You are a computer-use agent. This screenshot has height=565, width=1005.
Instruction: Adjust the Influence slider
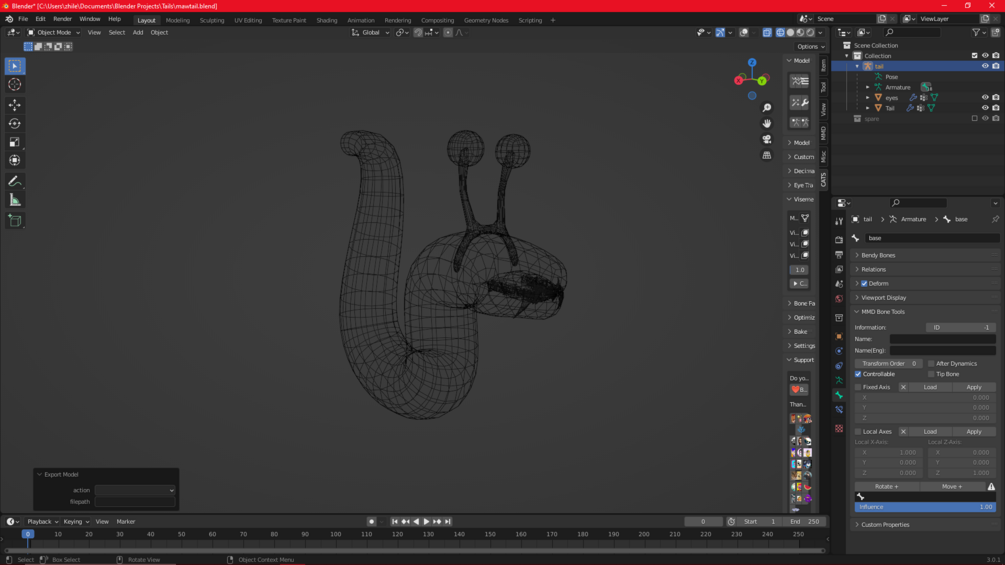924,507
